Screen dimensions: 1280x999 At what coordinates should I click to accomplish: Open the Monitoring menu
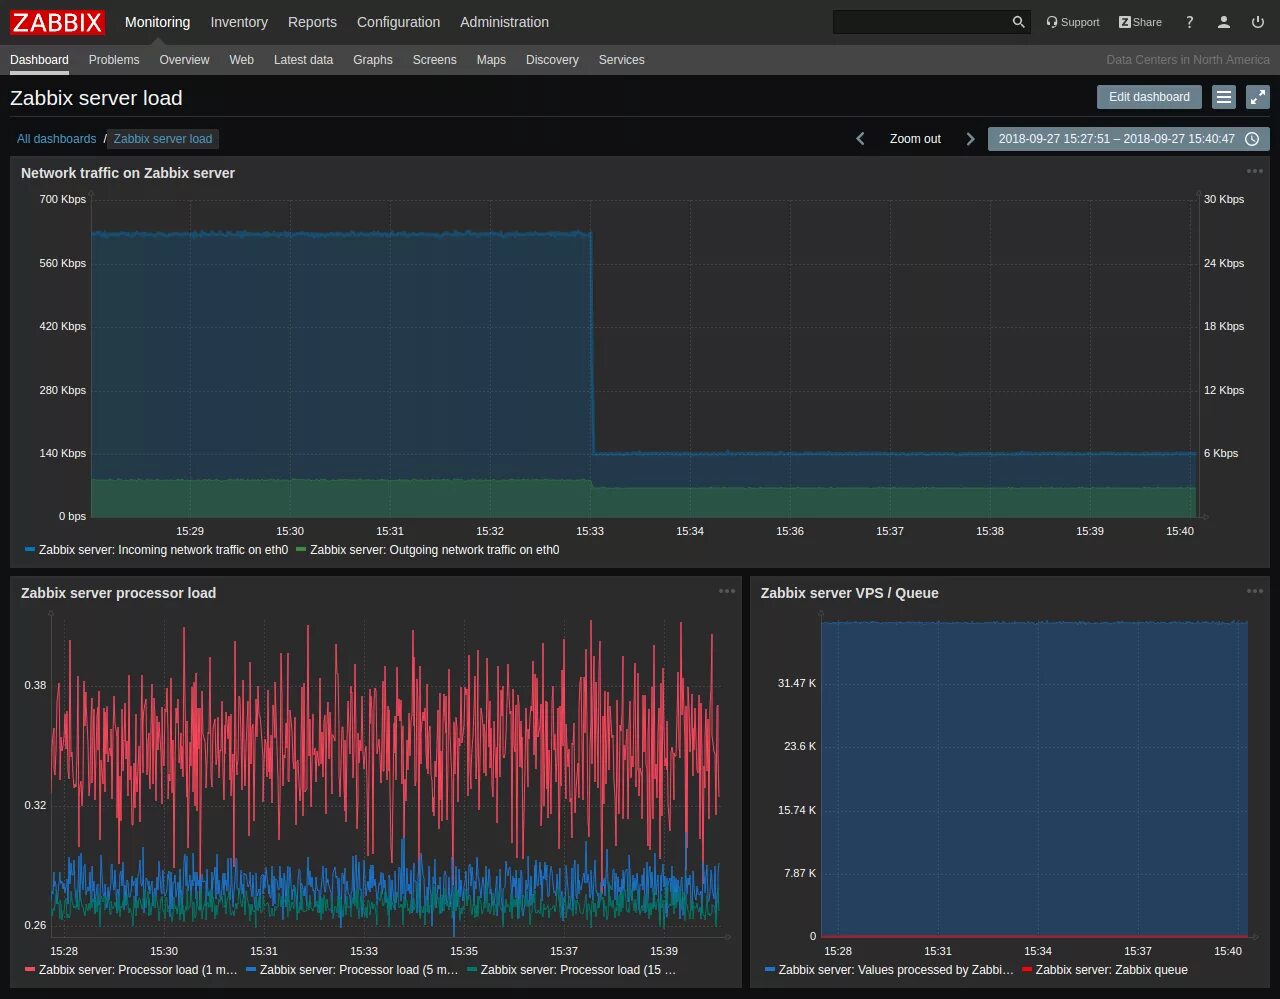click(157, 22)
